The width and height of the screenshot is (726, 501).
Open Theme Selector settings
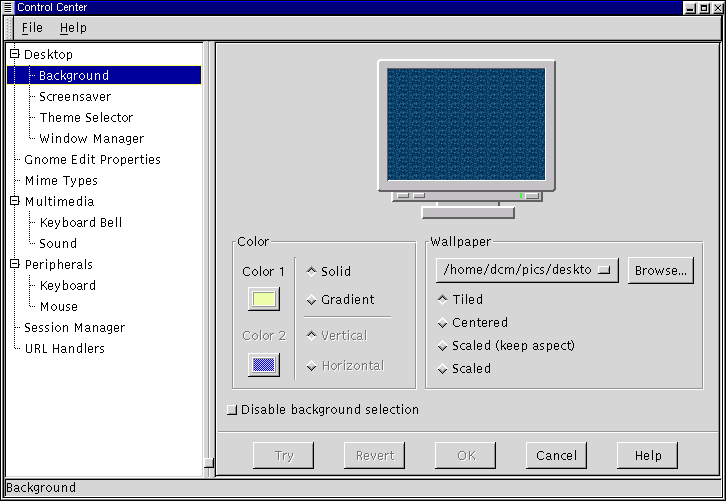click(x=86, y=118)
